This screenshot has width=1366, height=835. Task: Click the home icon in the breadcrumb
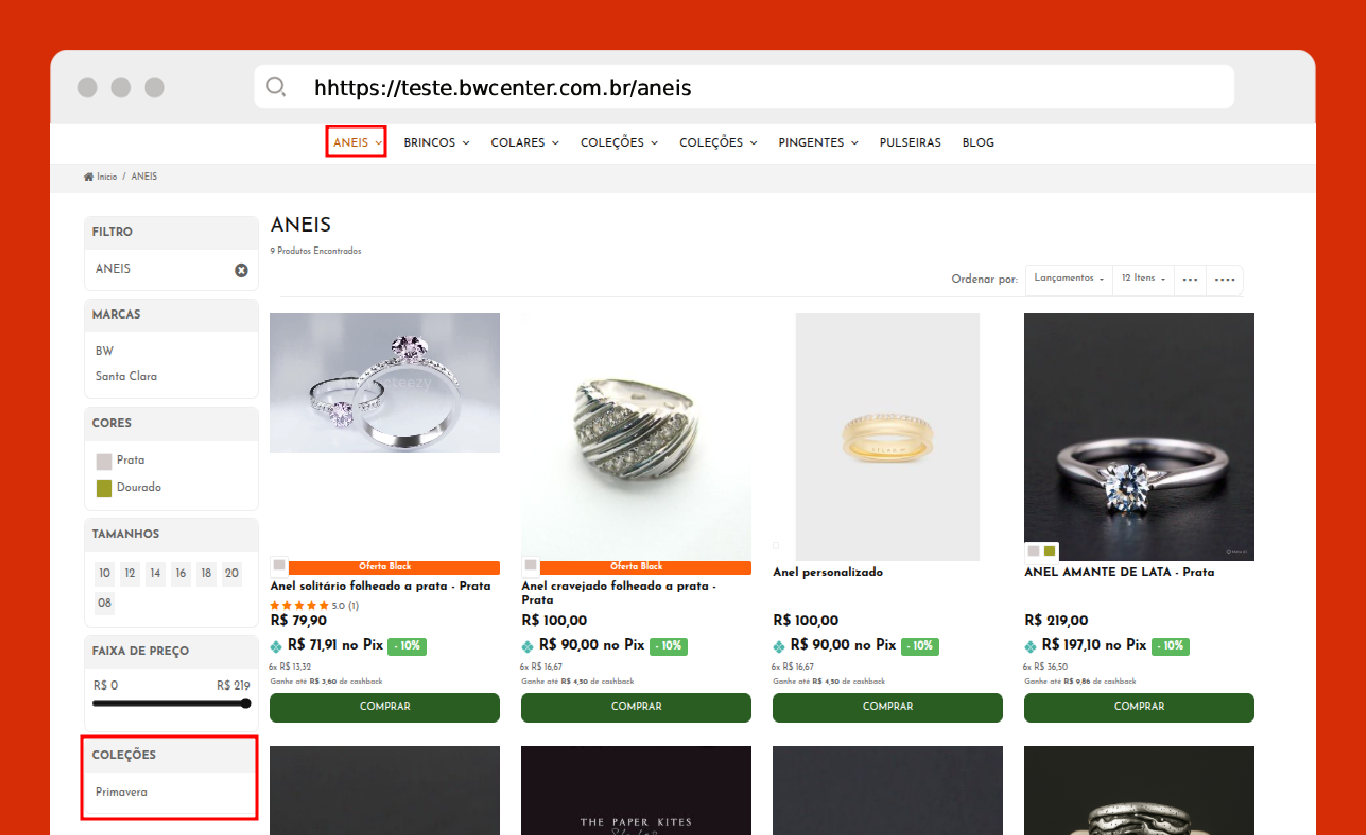[x=89, y=177]
